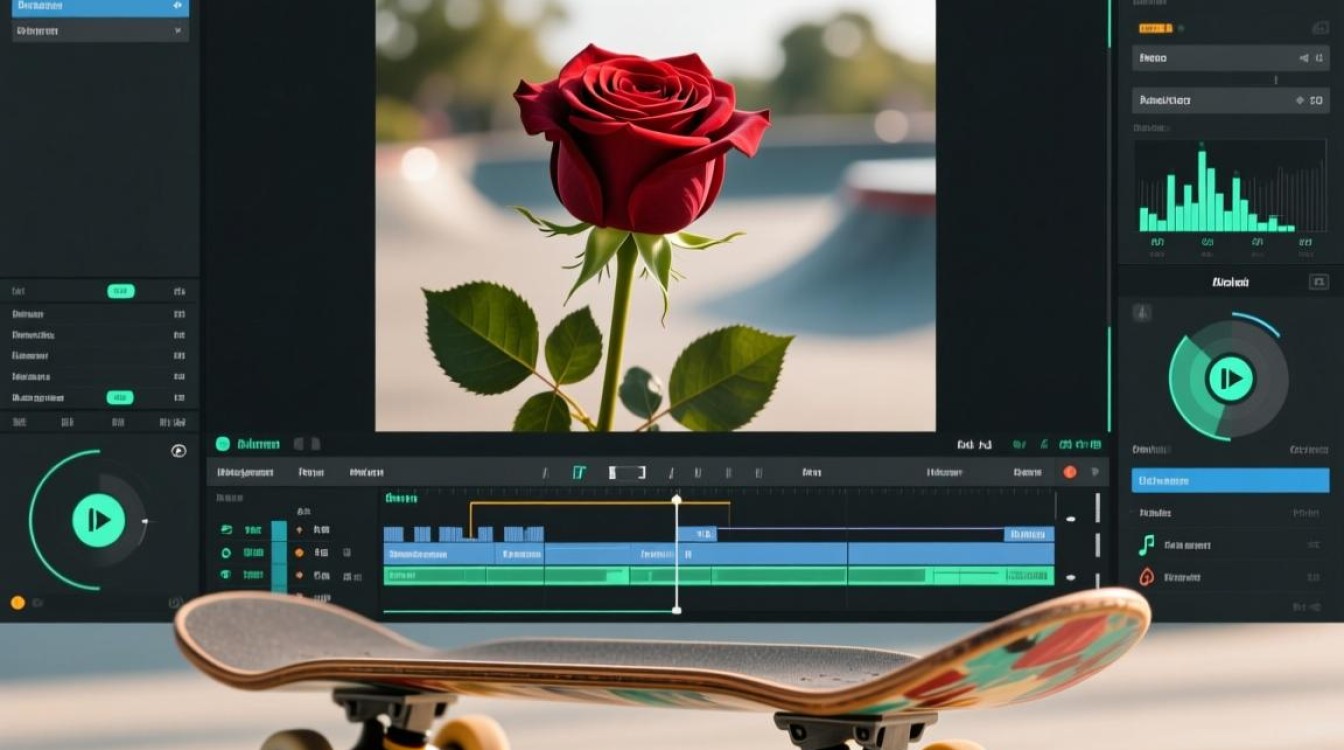Click small circular icon above left play dial

(x=179, y=451)
